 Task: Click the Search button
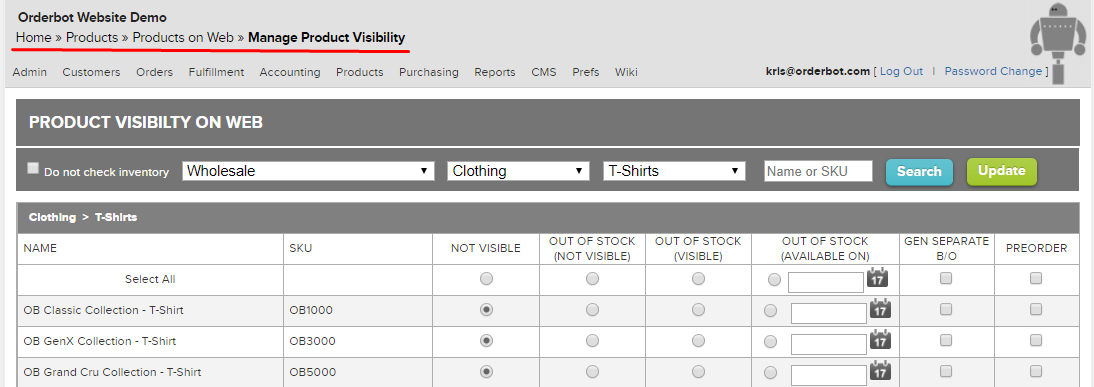919,172
